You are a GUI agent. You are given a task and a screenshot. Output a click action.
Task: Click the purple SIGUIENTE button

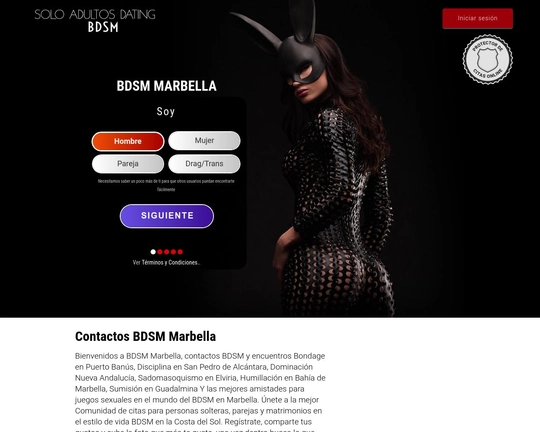pos(167,216)
